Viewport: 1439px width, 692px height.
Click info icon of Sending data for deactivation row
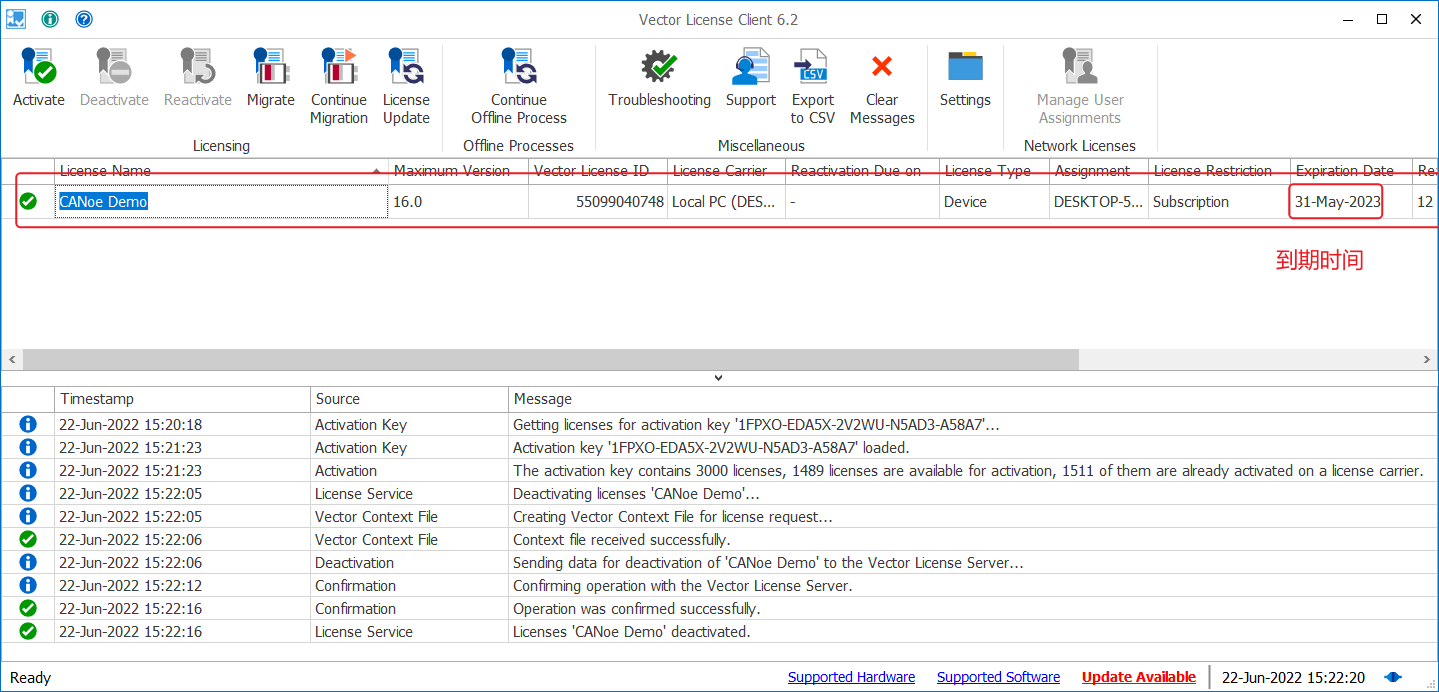[28, 562]
